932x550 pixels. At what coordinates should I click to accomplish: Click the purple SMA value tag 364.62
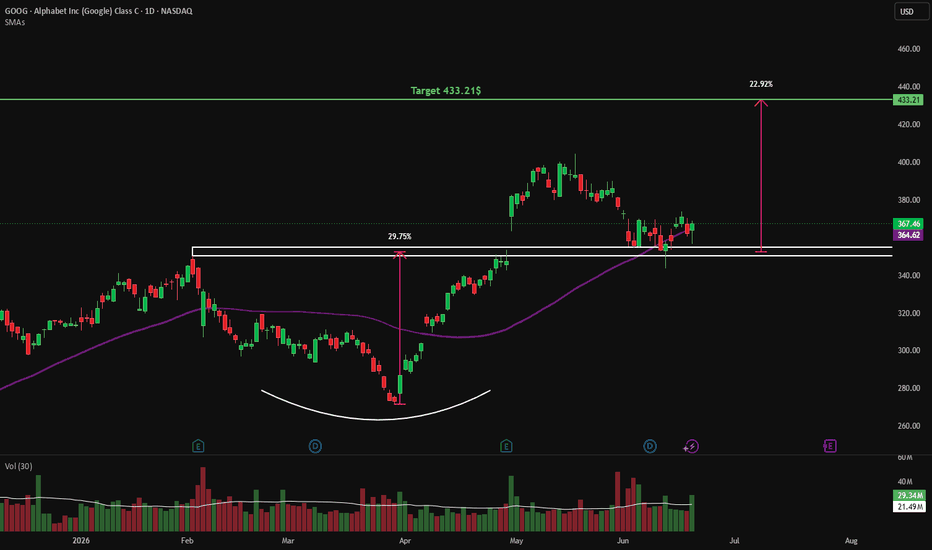(908, 235)
